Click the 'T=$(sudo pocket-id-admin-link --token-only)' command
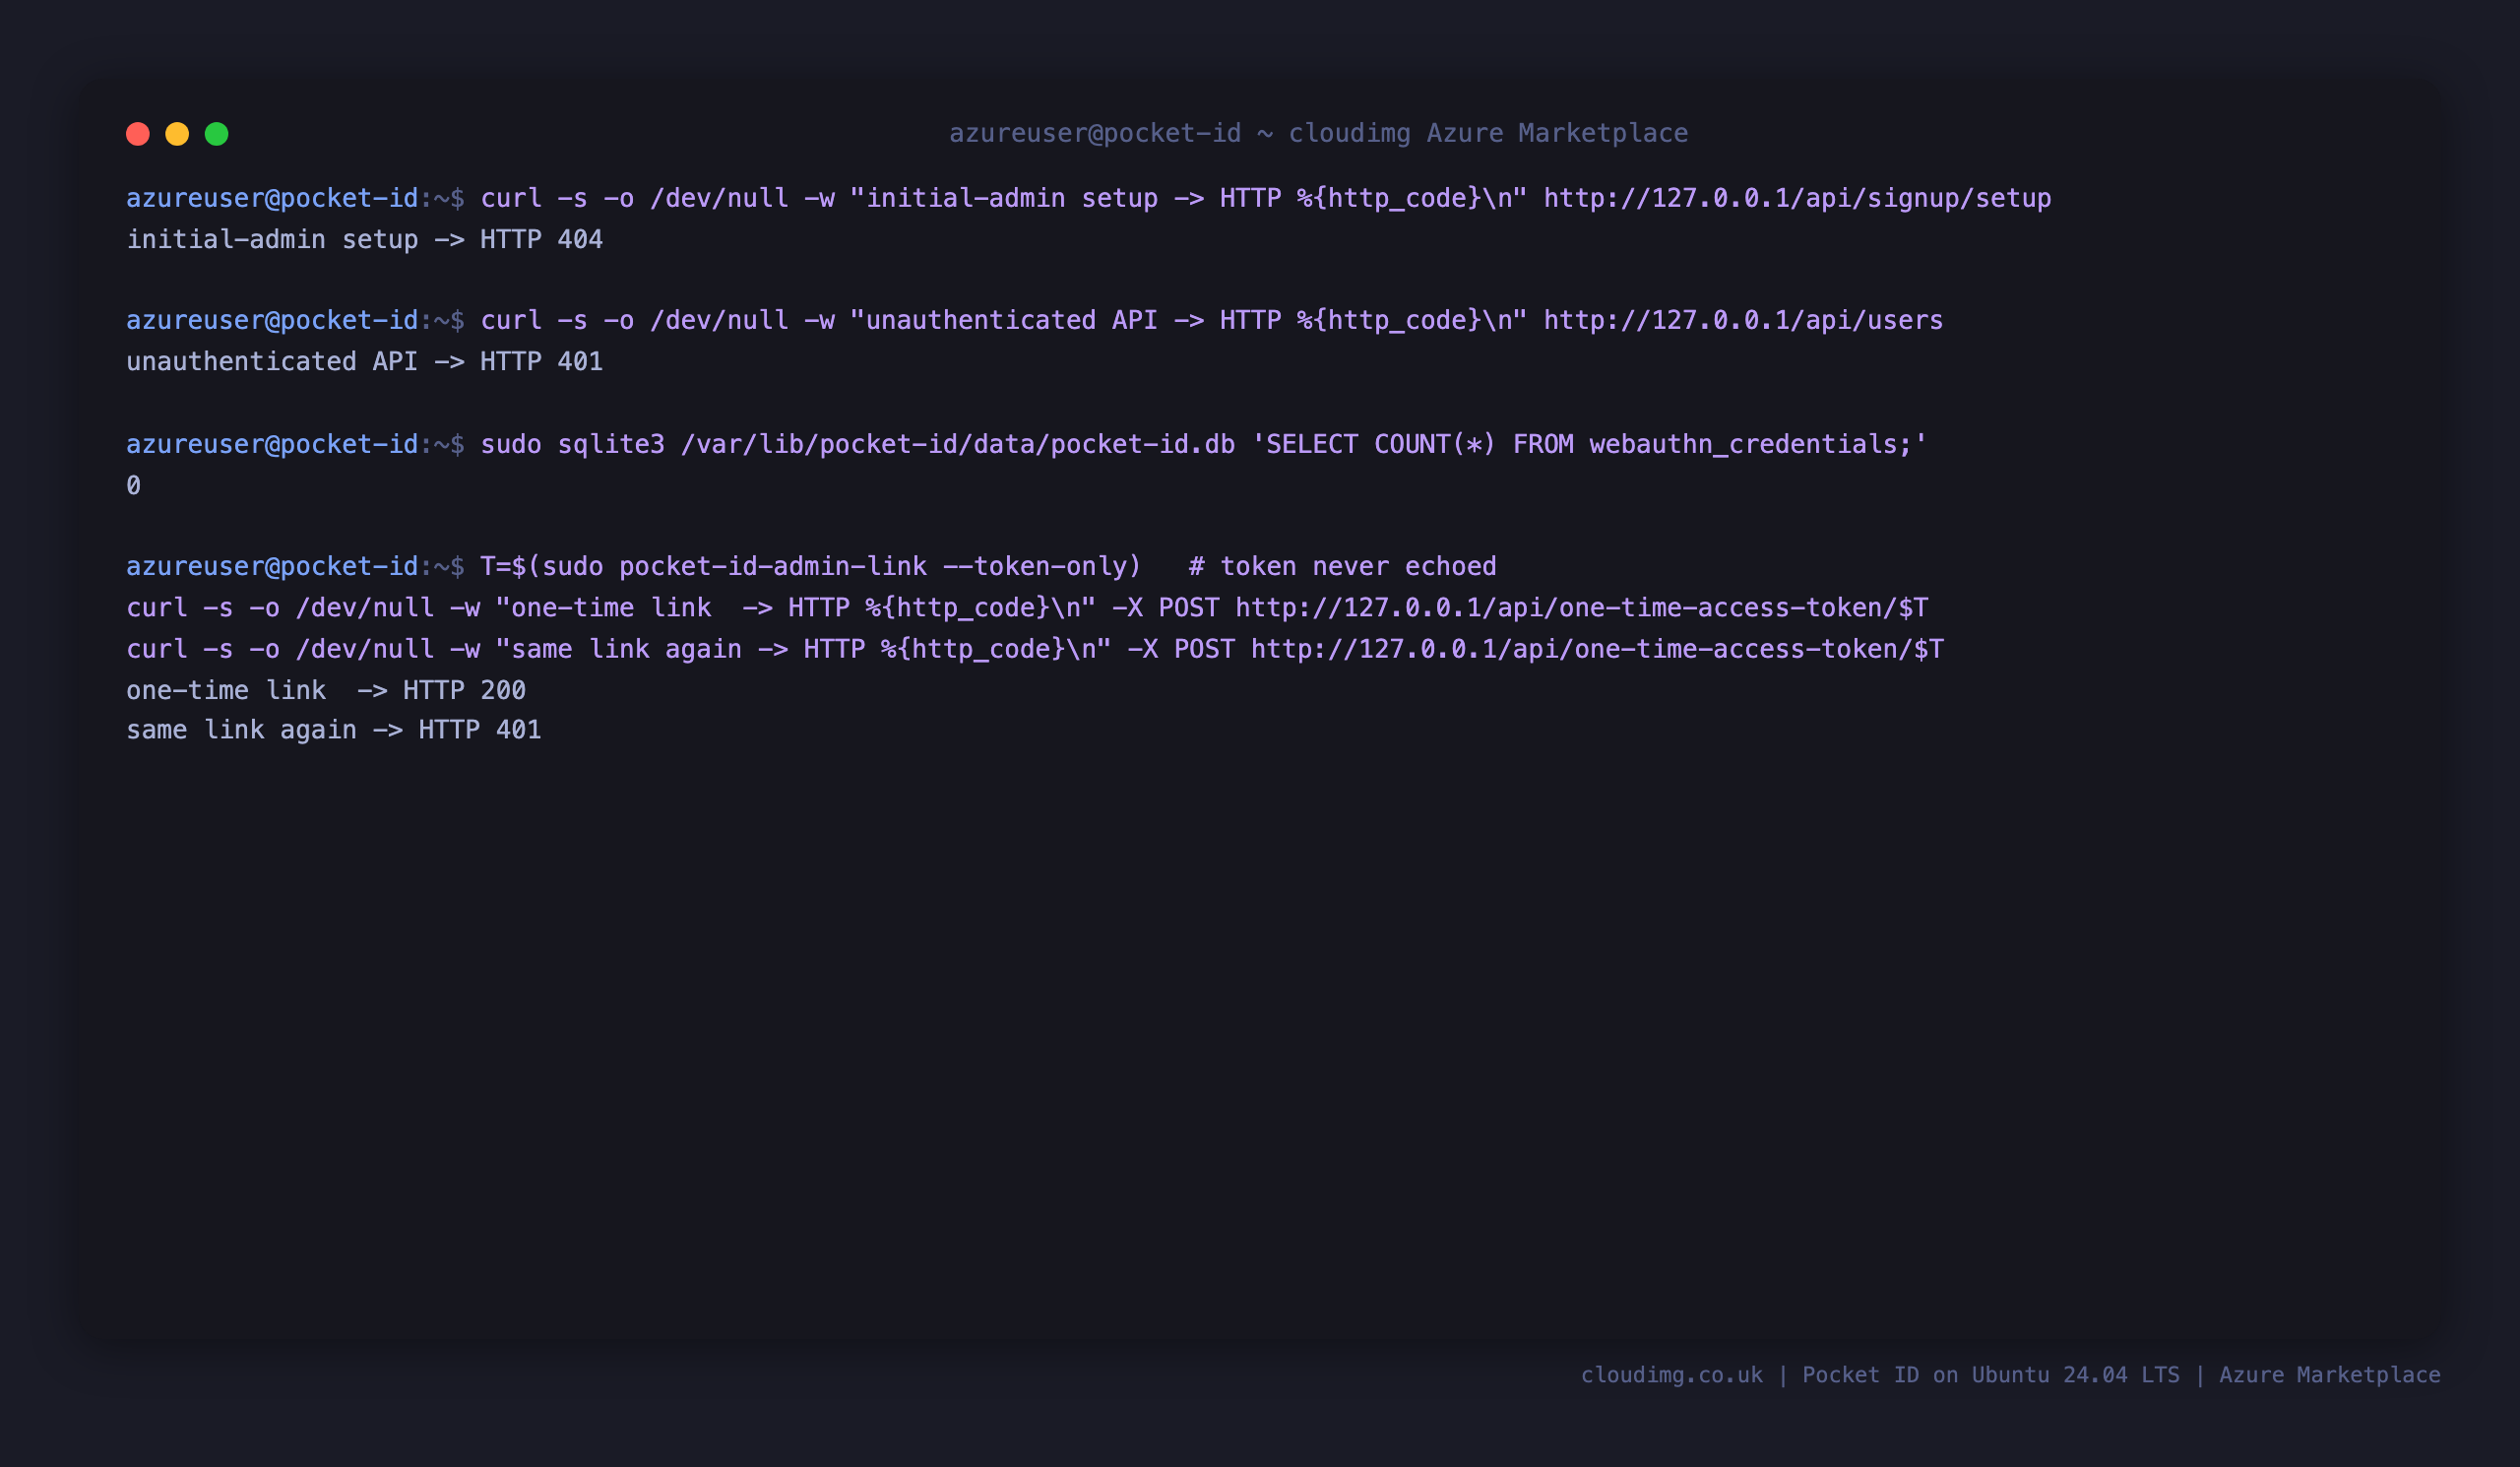2520x1467 pixels. (811, 566)
